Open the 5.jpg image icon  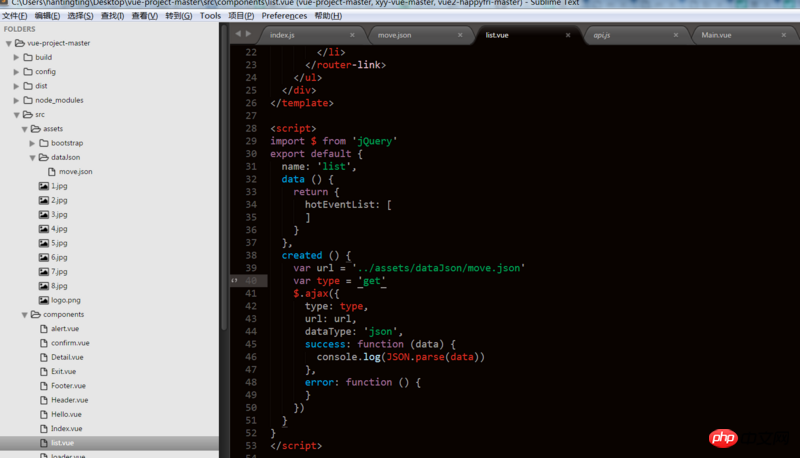point(44,243)
